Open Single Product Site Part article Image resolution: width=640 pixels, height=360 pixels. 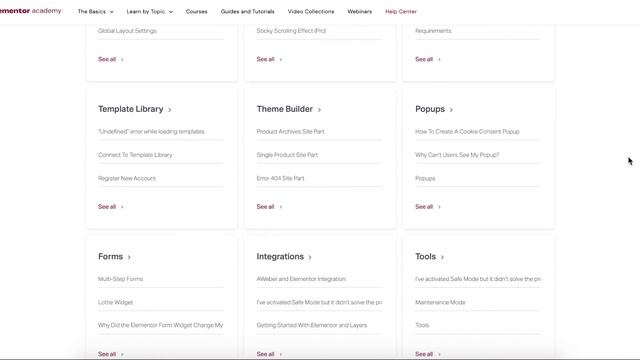click(287, 155)
